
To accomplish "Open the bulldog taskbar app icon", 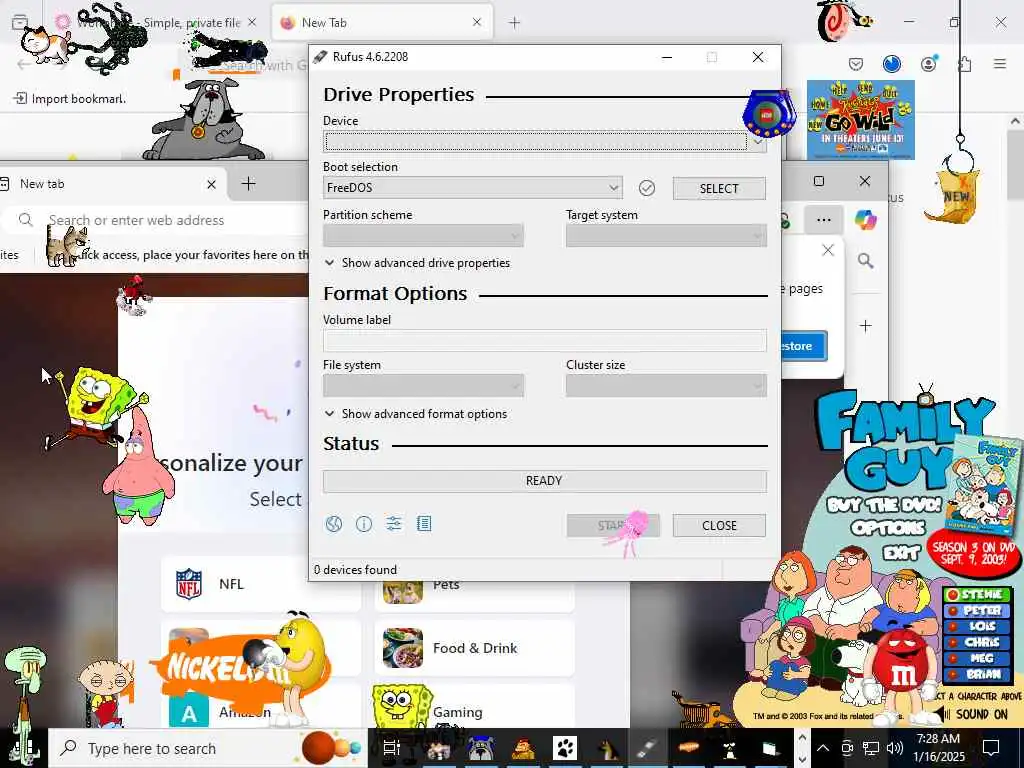I will pyautogui.click(x=480, y=748).
